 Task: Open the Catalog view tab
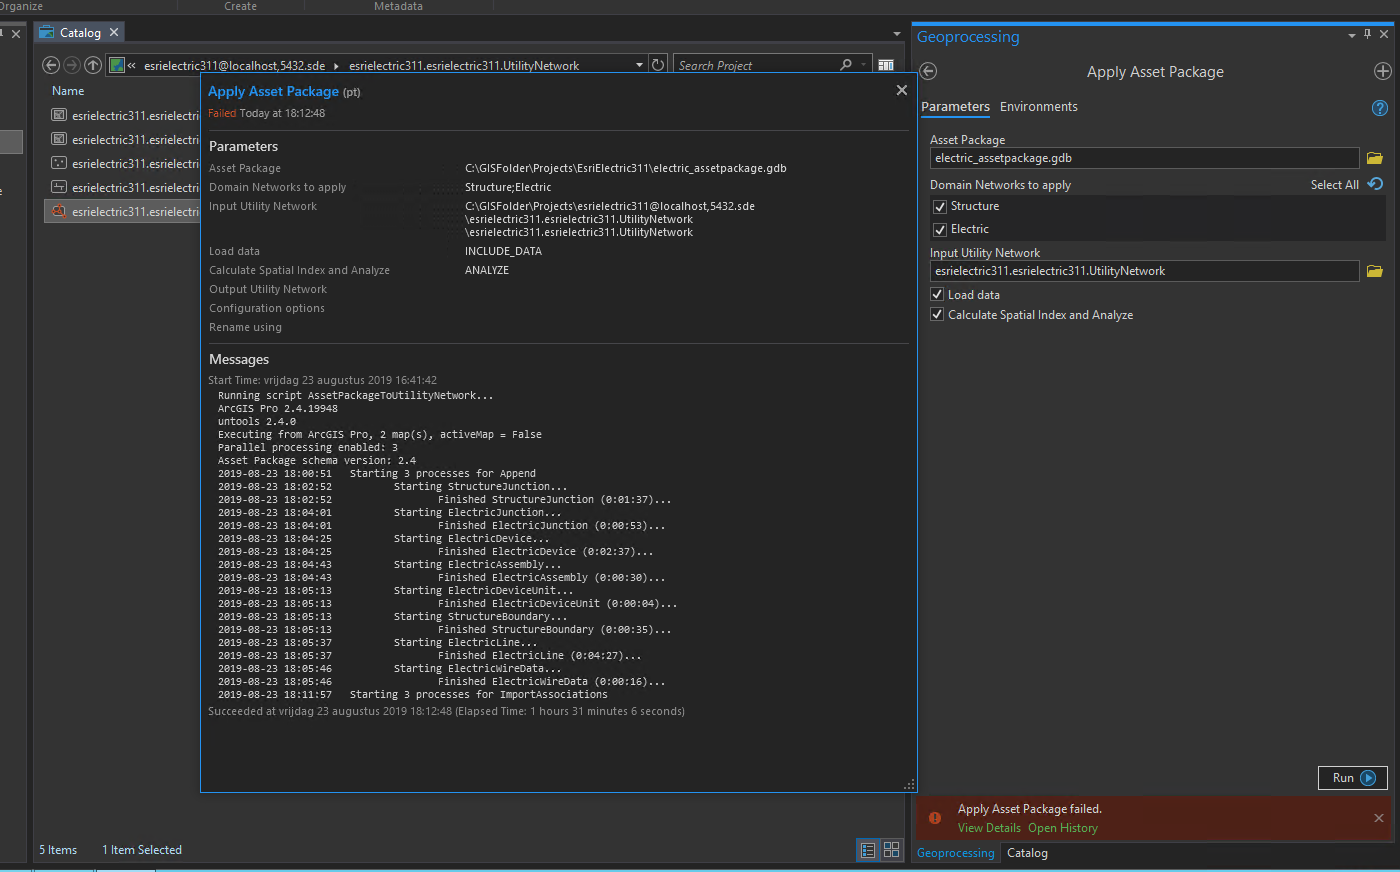[80, 33]
